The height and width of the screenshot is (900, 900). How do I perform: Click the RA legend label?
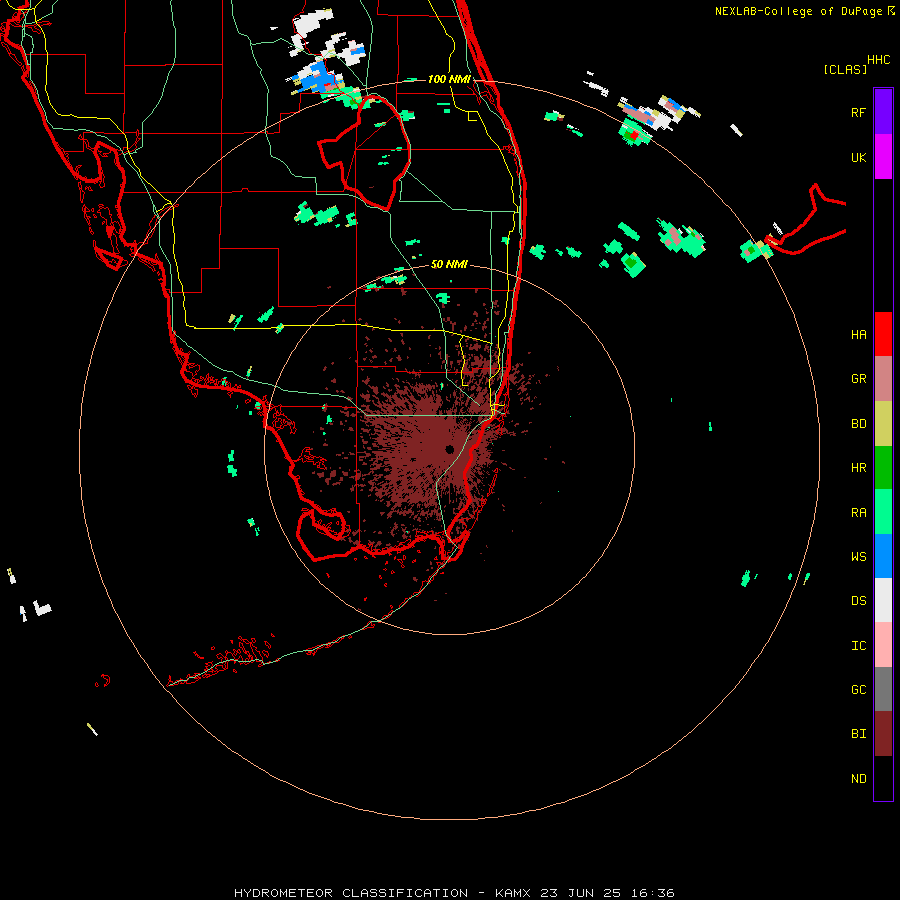click(x=858, y=513)
